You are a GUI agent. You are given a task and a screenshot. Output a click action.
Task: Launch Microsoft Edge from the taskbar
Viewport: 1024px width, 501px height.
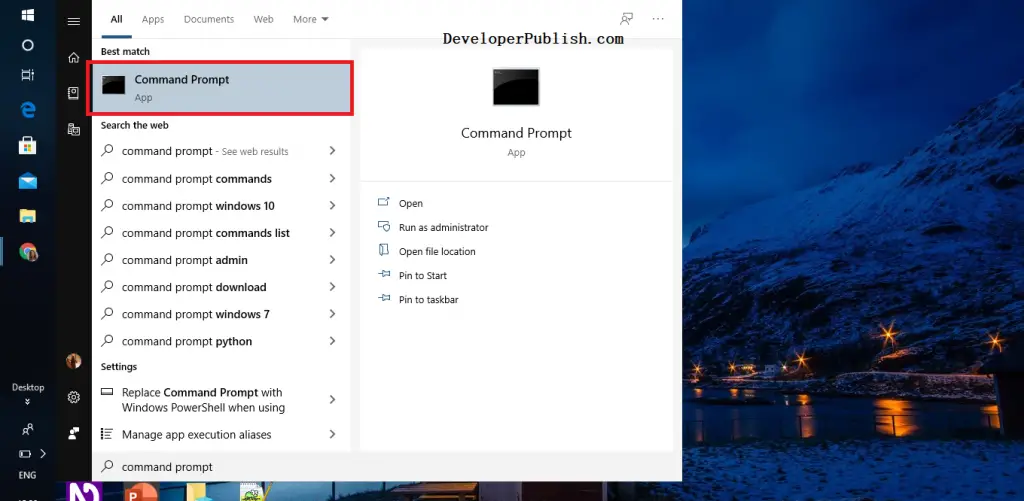[x=27, y=110]
